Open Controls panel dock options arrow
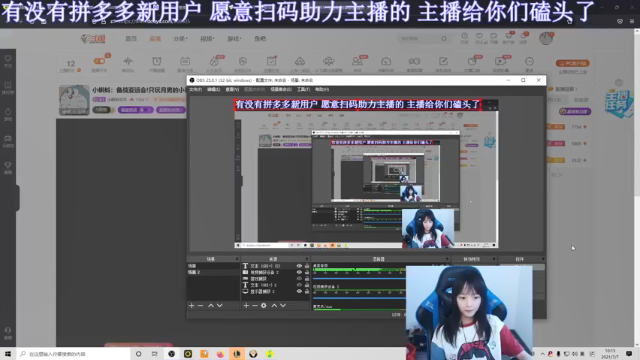This screenshot has width=640, height=360. (543, 259)
